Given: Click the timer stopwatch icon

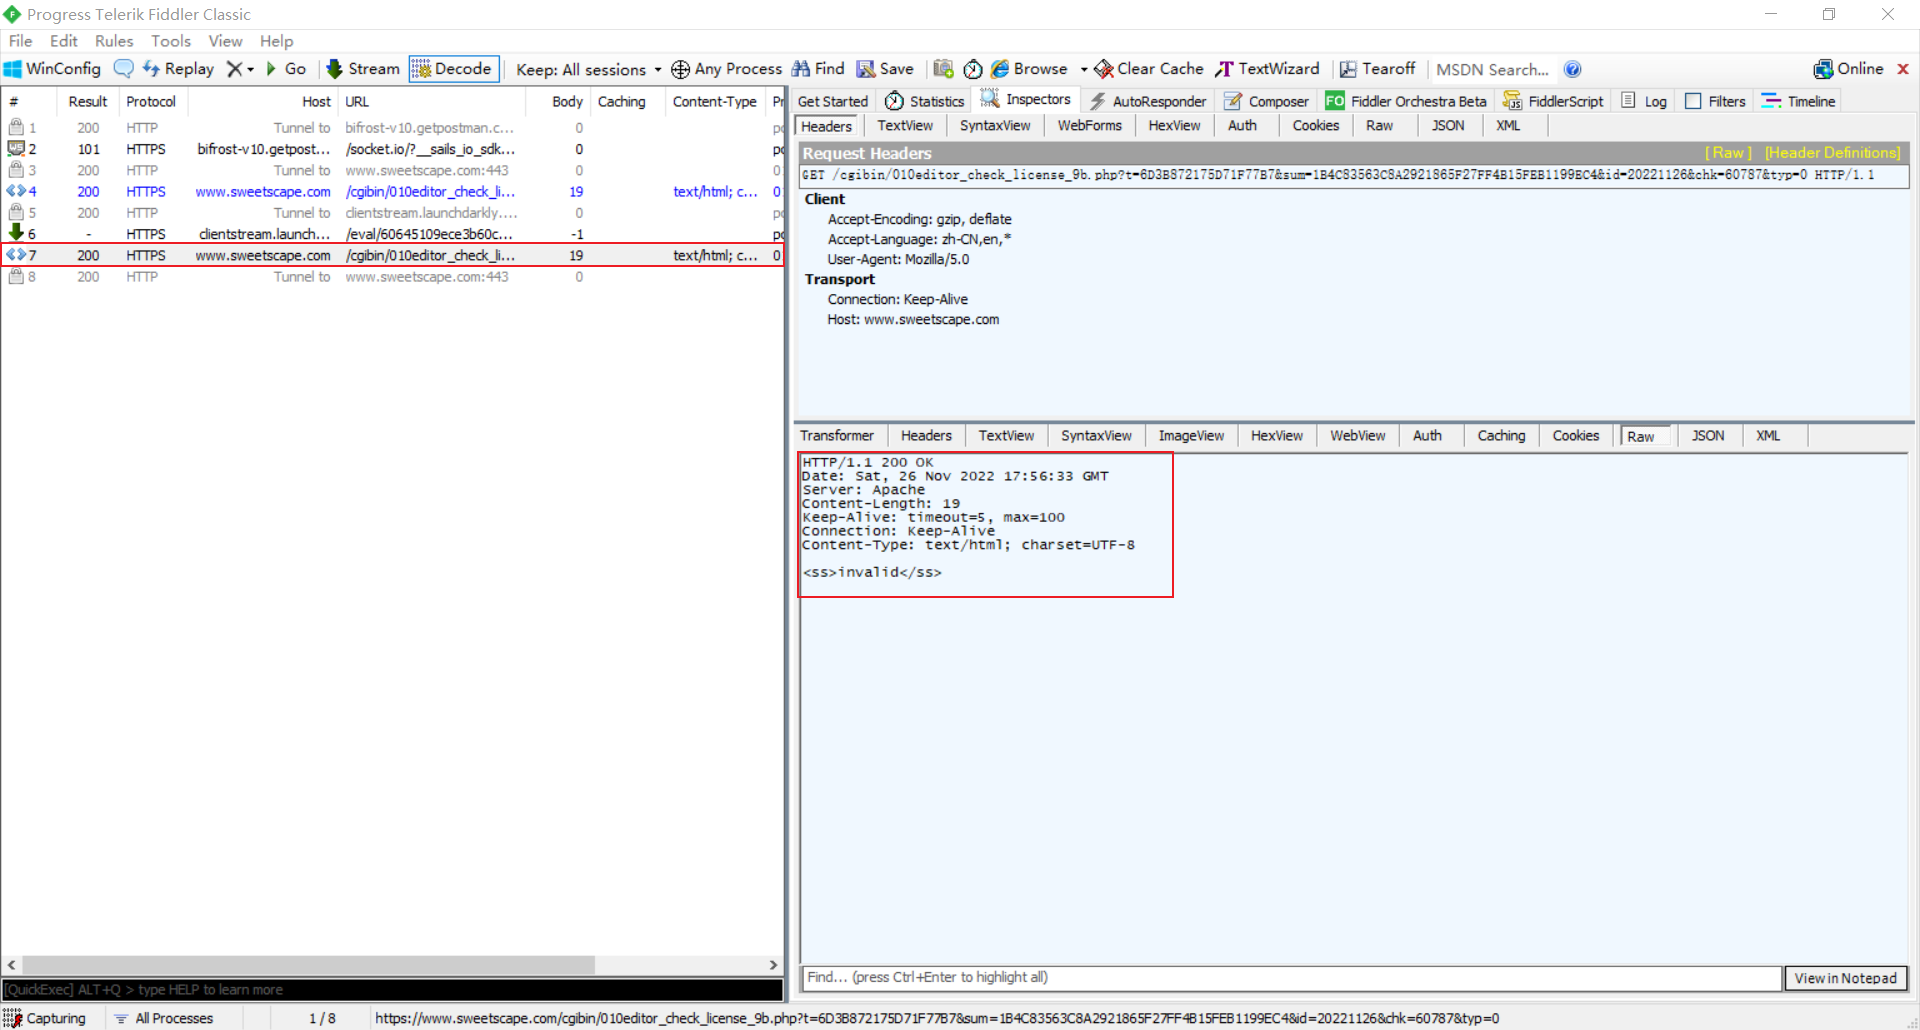Looking at the screenshot, I should [973, 69].
